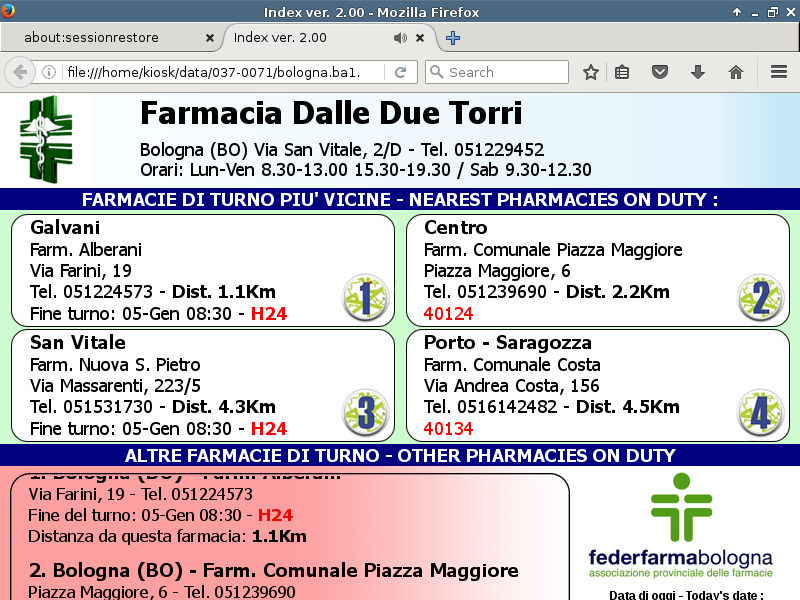
Task: Bookmark this page with the star icon
Action: click(x=591, y=72)
